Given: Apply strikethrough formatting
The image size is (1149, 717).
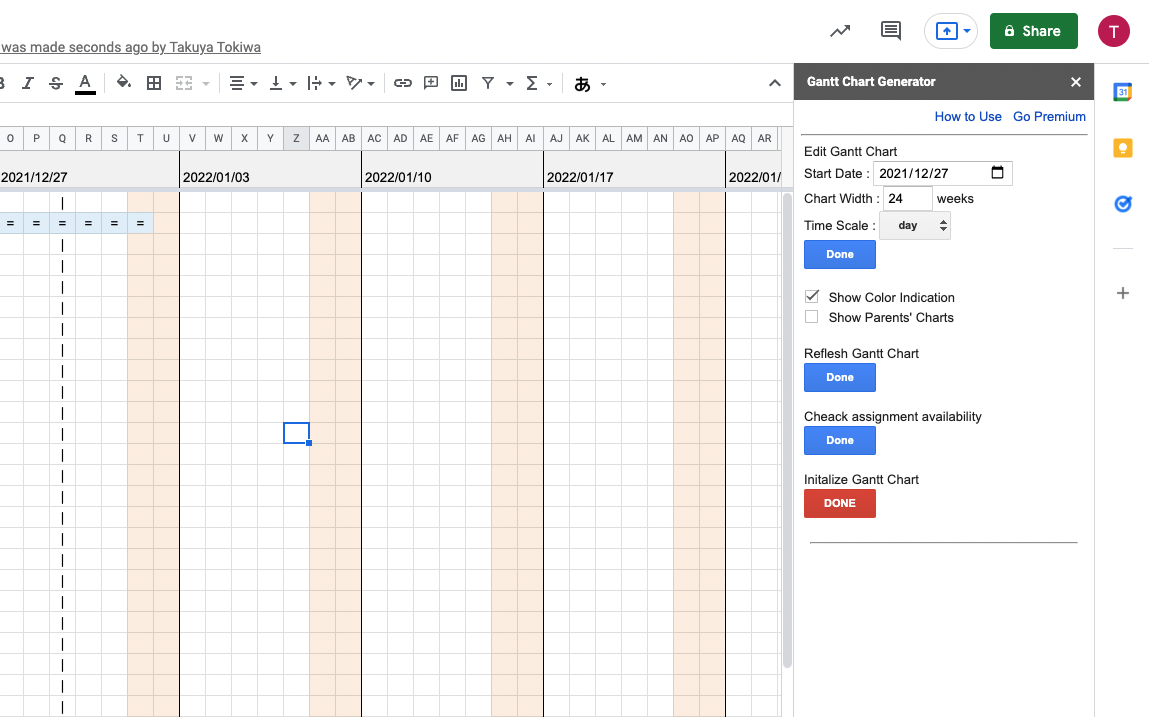Looking at the screenshot, I should click(56, 83).
